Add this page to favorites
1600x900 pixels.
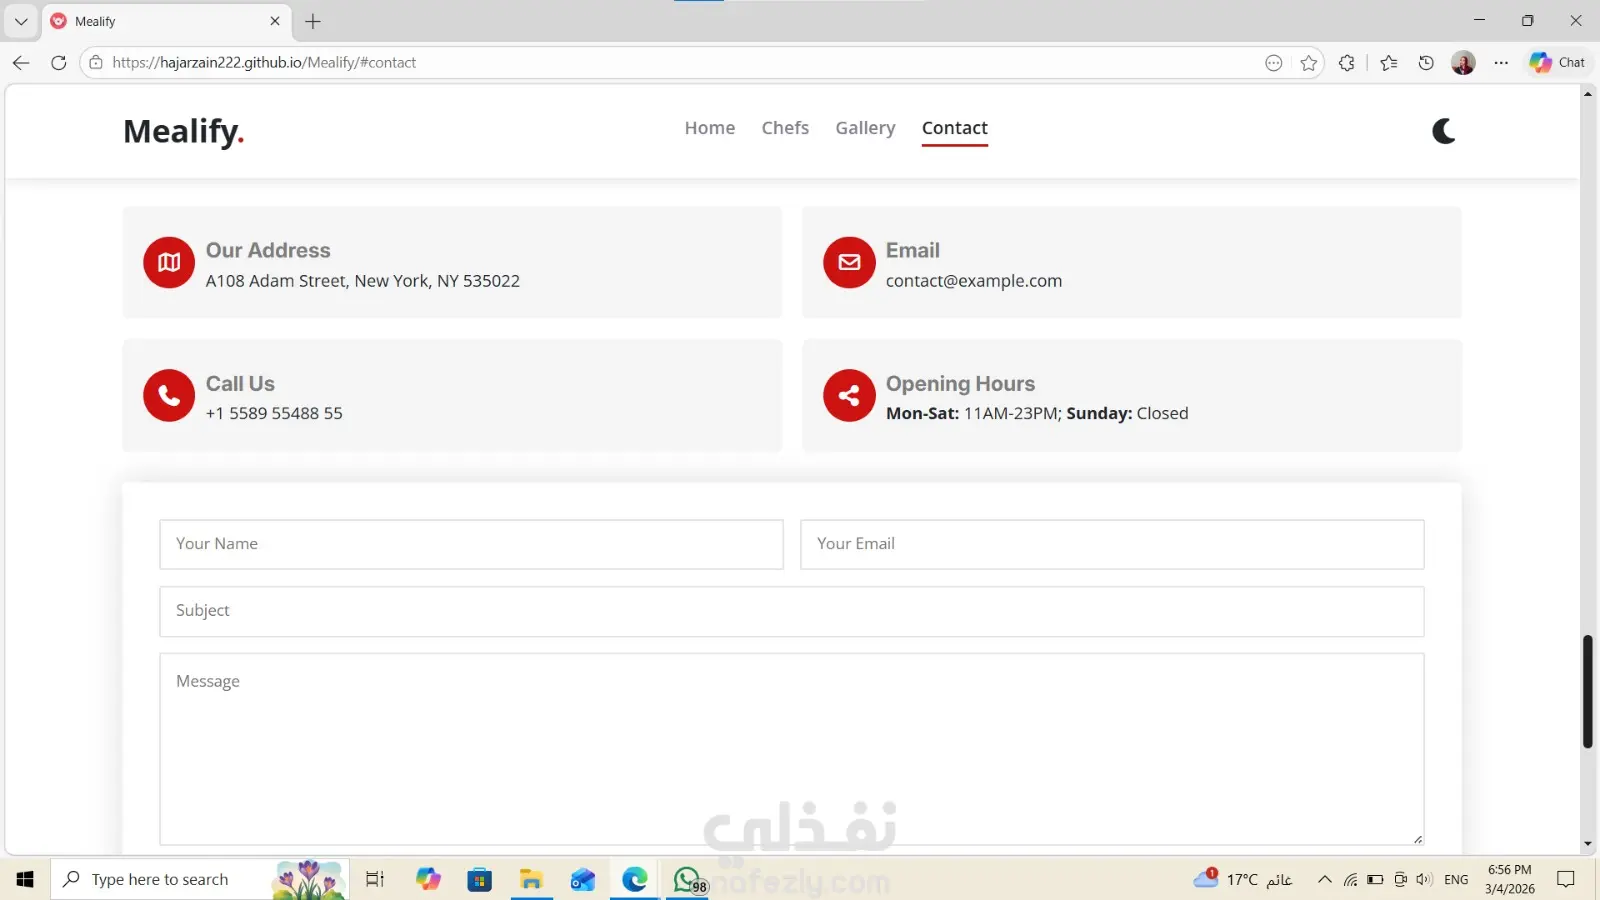pyautogui.click(x=1309, y=63)
